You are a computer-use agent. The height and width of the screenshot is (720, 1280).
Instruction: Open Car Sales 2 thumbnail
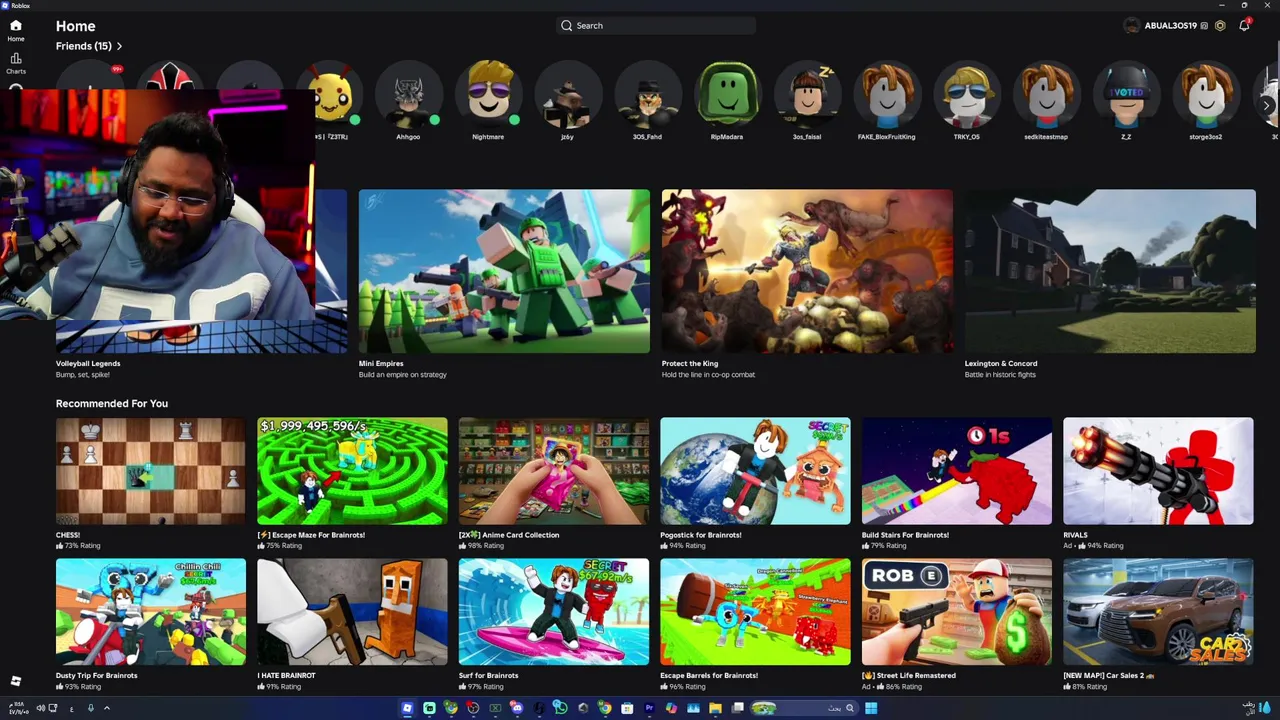[1158, 612]
